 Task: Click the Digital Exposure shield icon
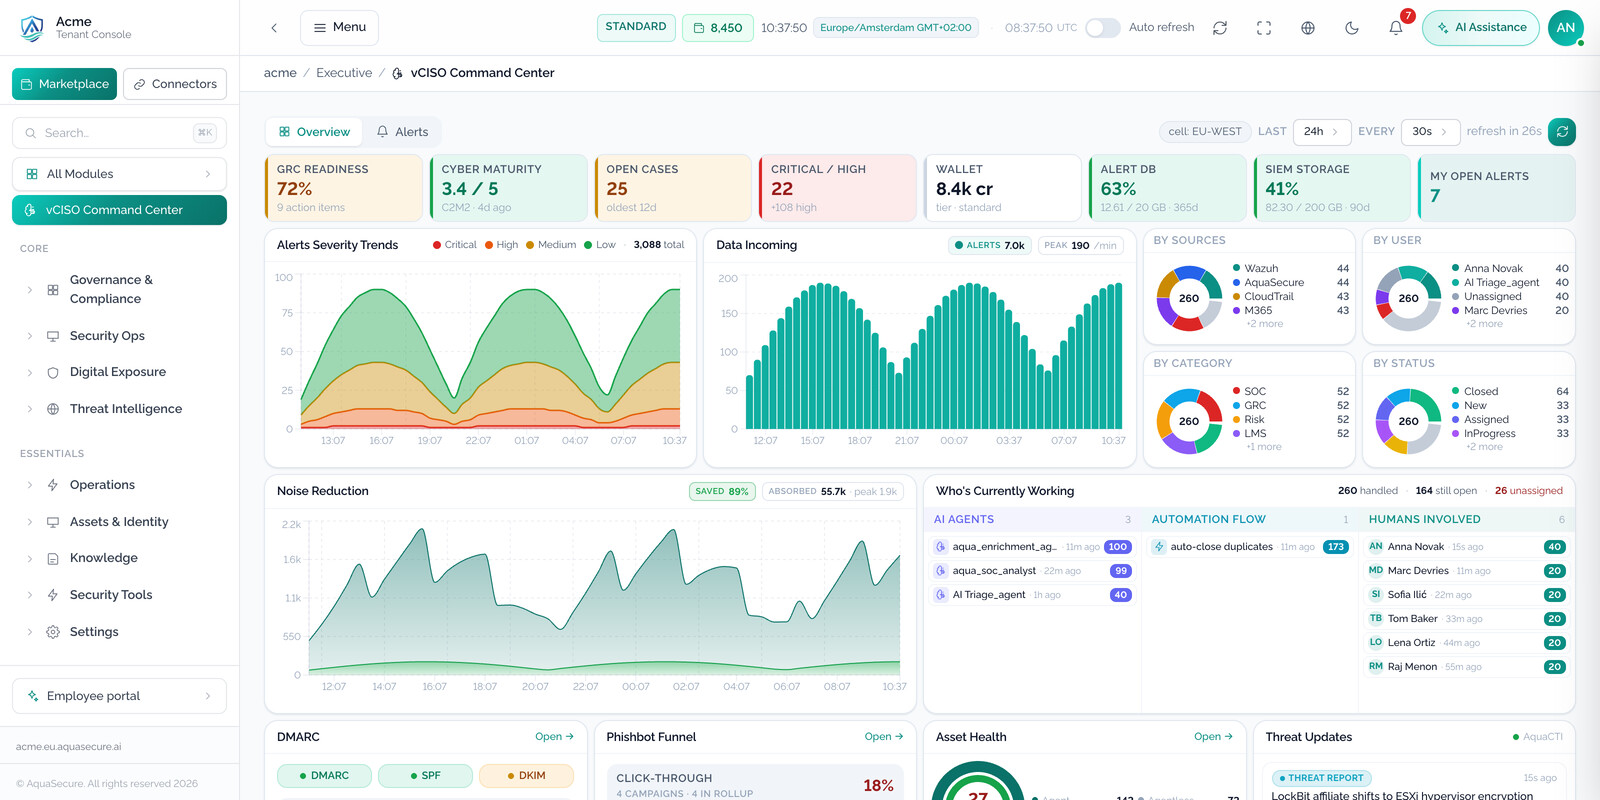[x=53, y=372]
